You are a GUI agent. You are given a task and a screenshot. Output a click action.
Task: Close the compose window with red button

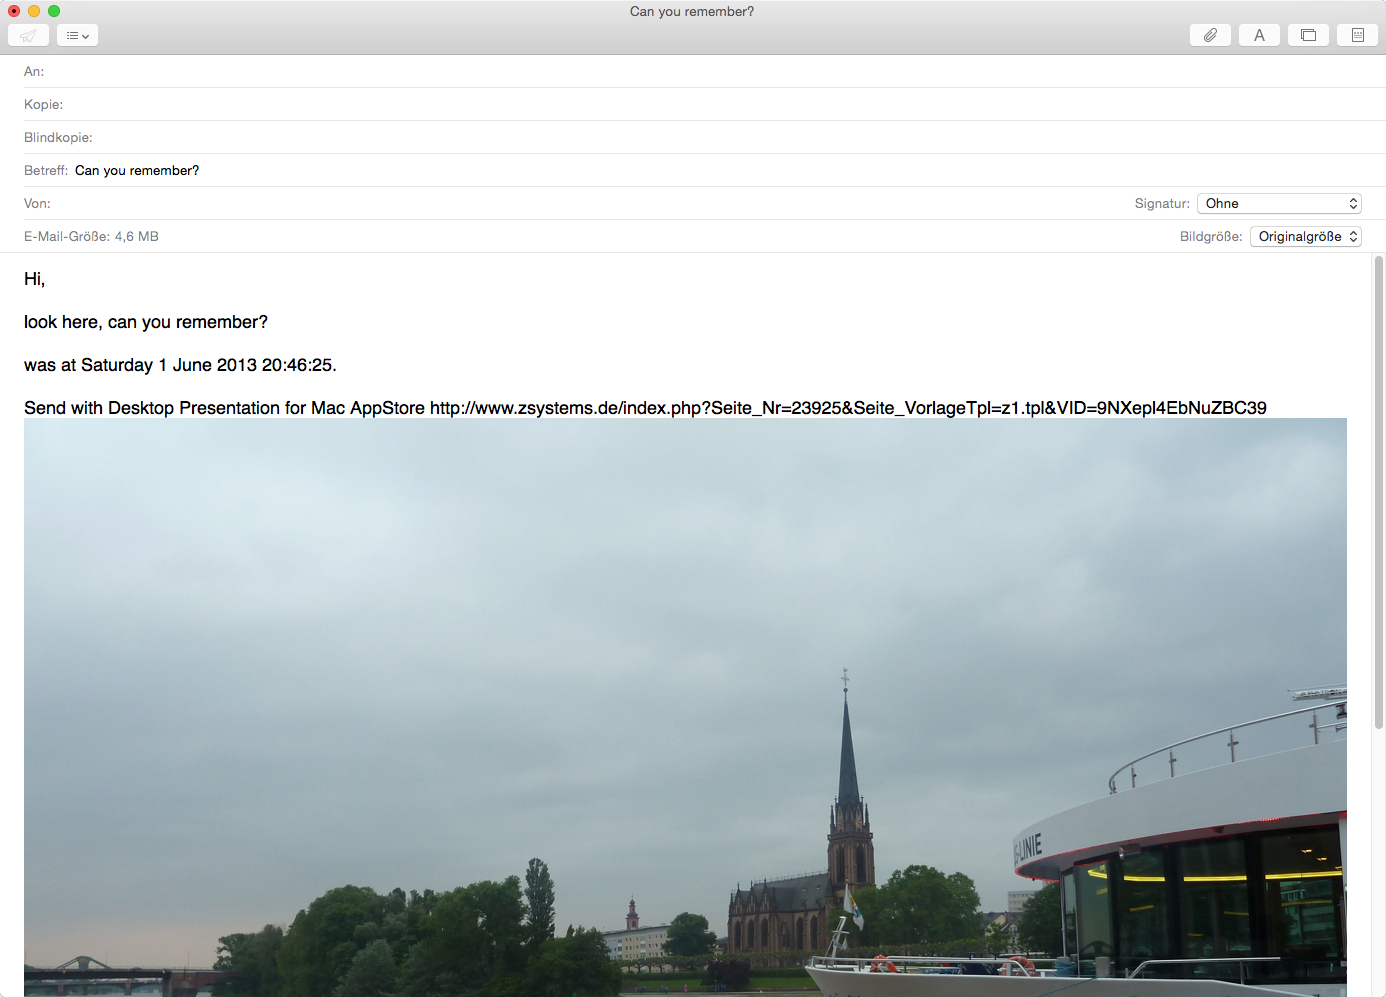tap(14, 11)
